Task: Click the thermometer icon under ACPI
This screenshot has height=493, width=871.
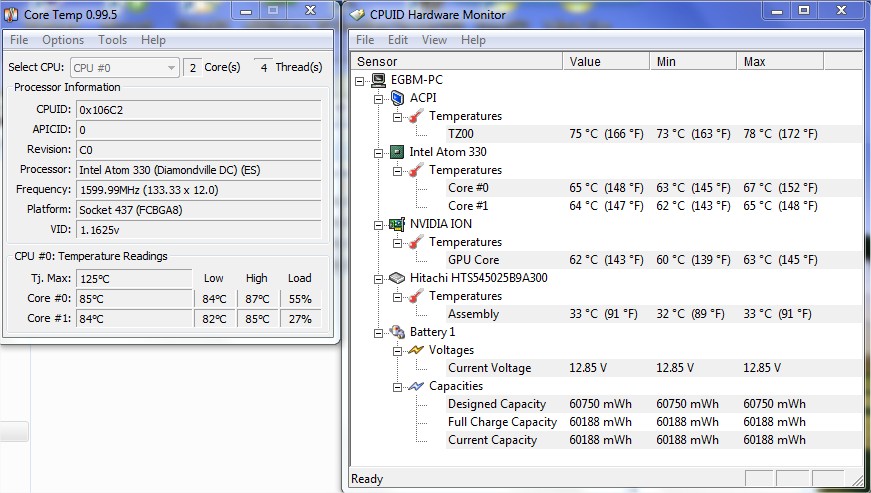Action: click(416, 116)
